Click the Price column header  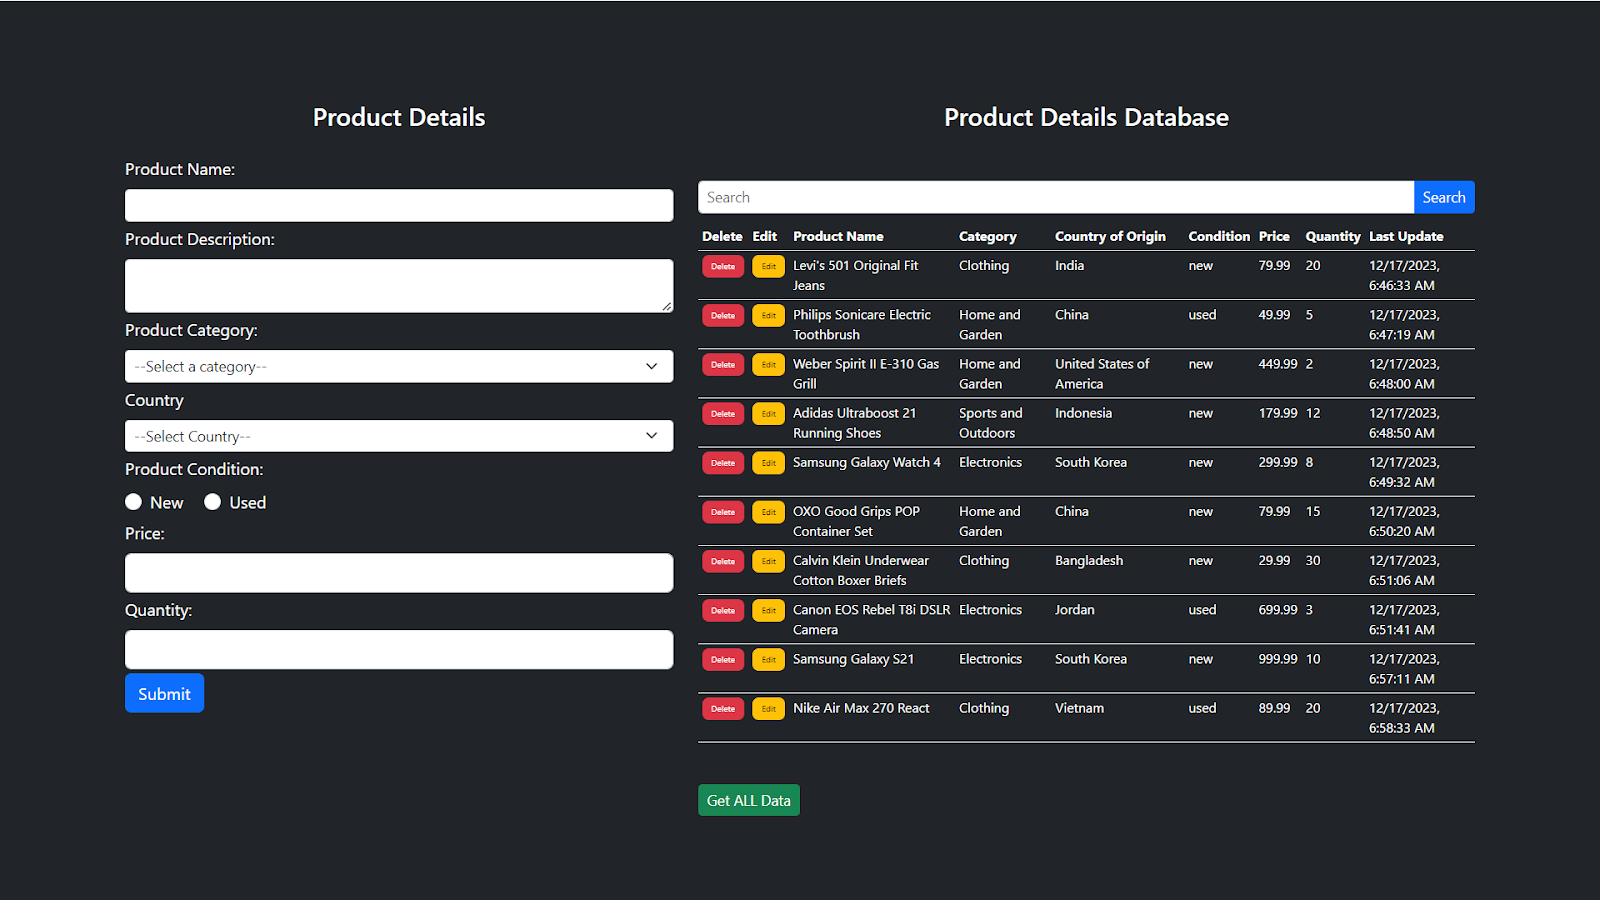1274,236
